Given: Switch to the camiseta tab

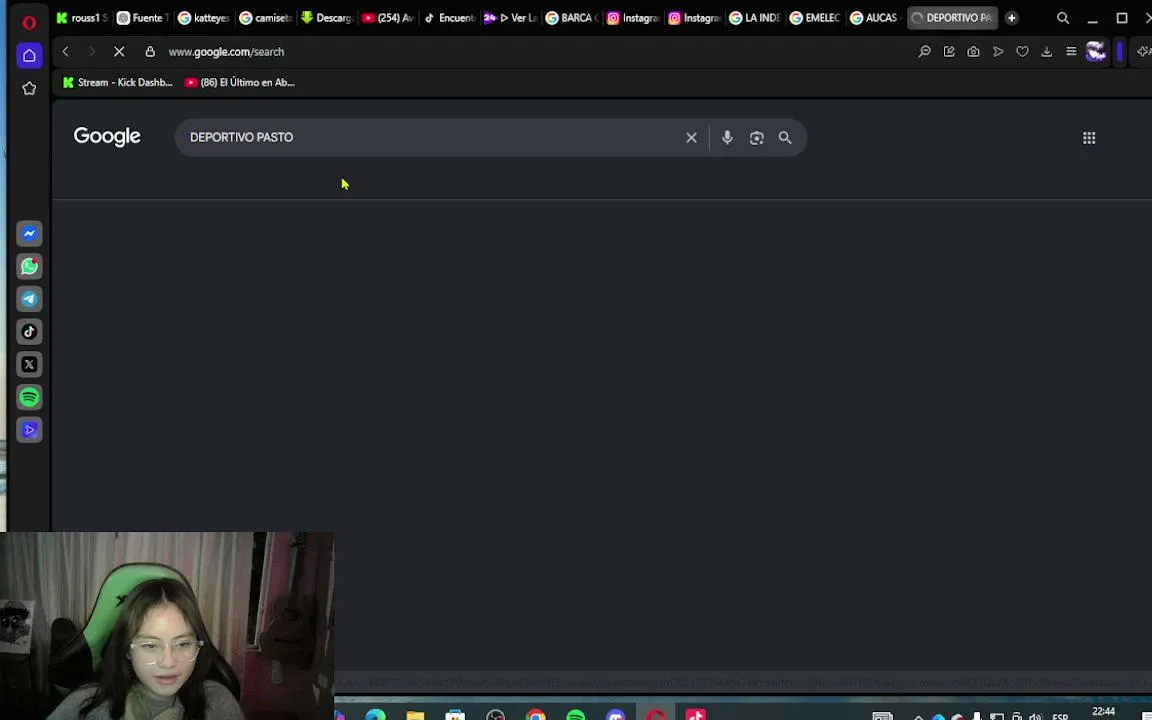Looking at the screenshot, I should [265, 18].
